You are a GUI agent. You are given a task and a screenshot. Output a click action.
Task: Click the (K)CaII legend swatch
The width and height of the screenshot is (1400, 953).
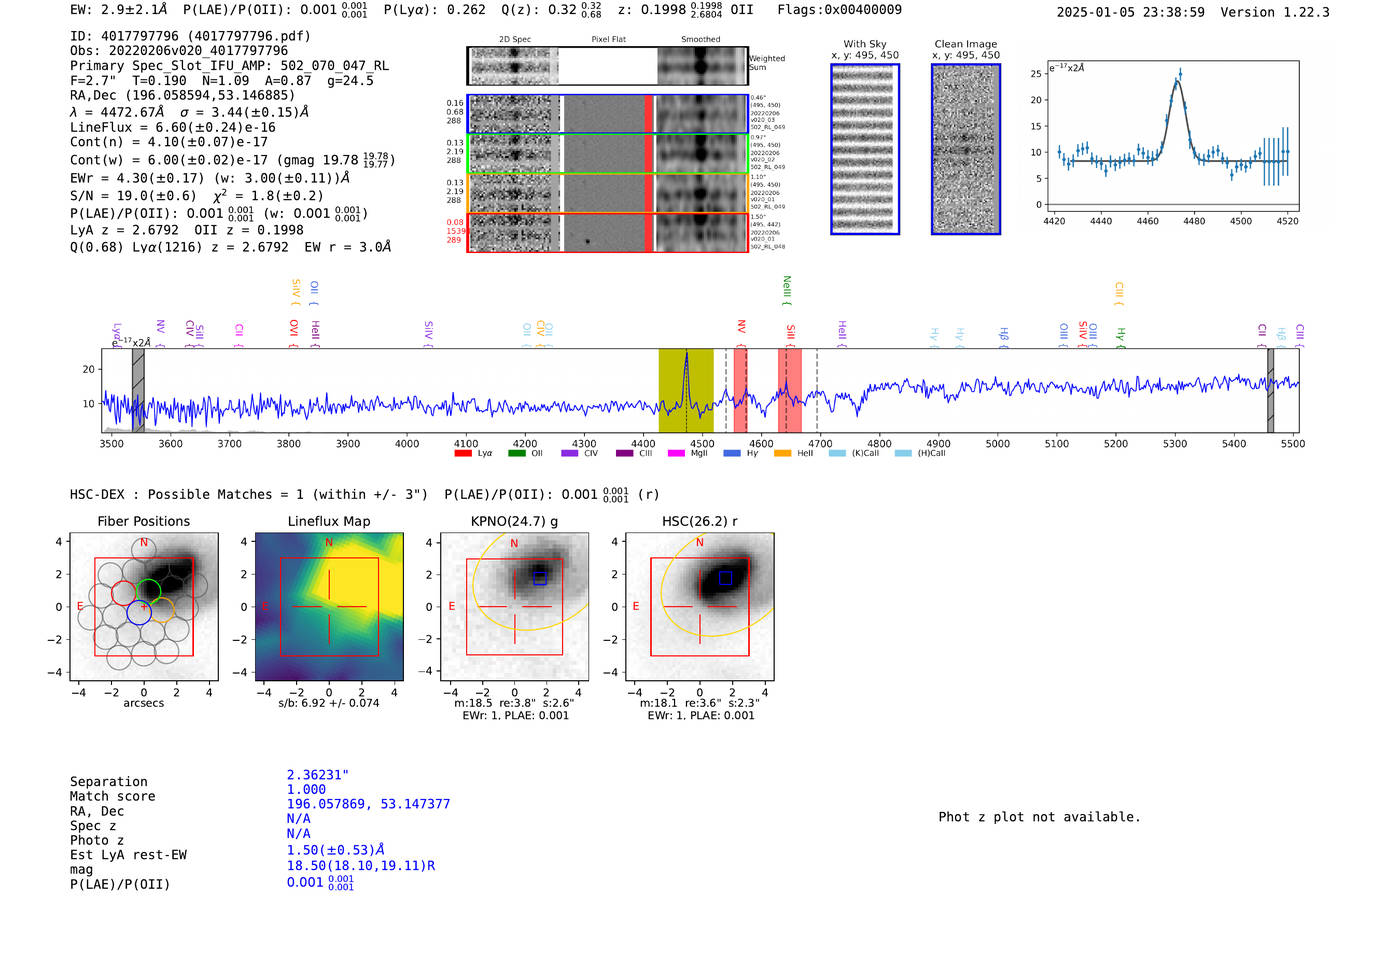[837, 453]
